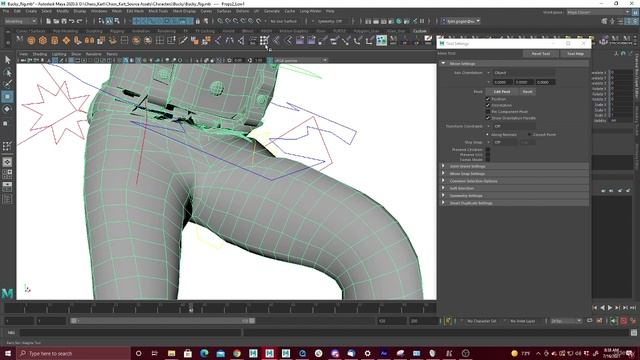Collapse the Move Settings section
640x360 pixels.
(x=514, y=64)
